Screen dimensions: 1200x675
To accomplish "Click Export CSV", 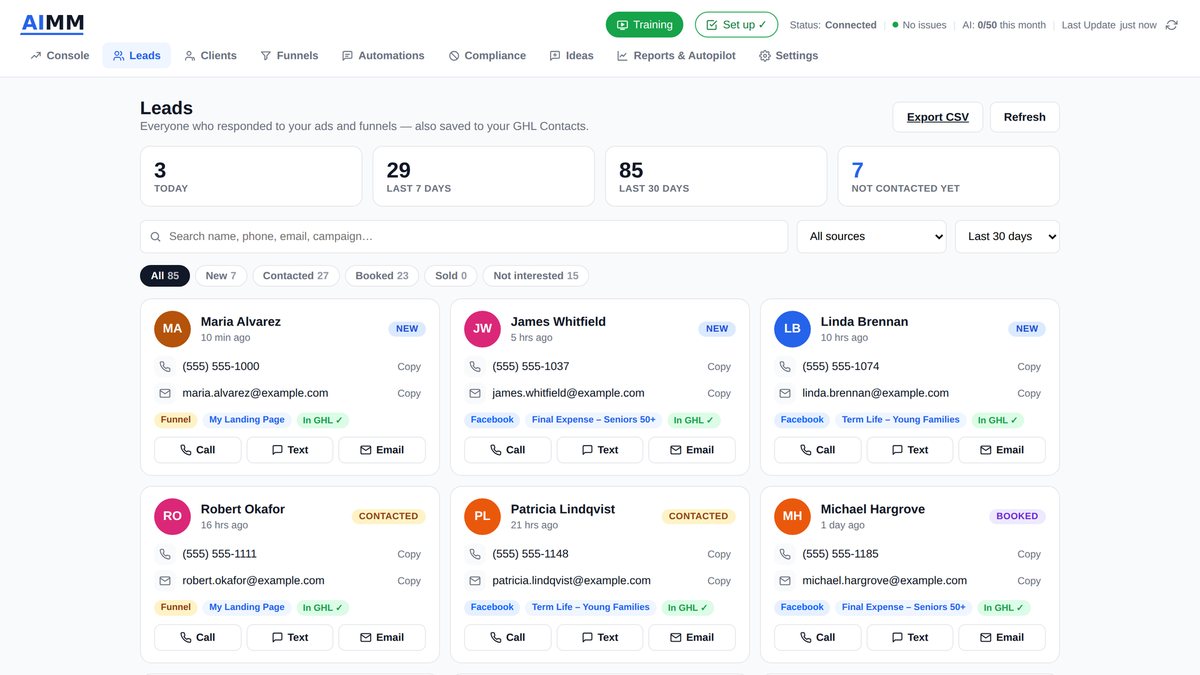I will pos(938,117).
